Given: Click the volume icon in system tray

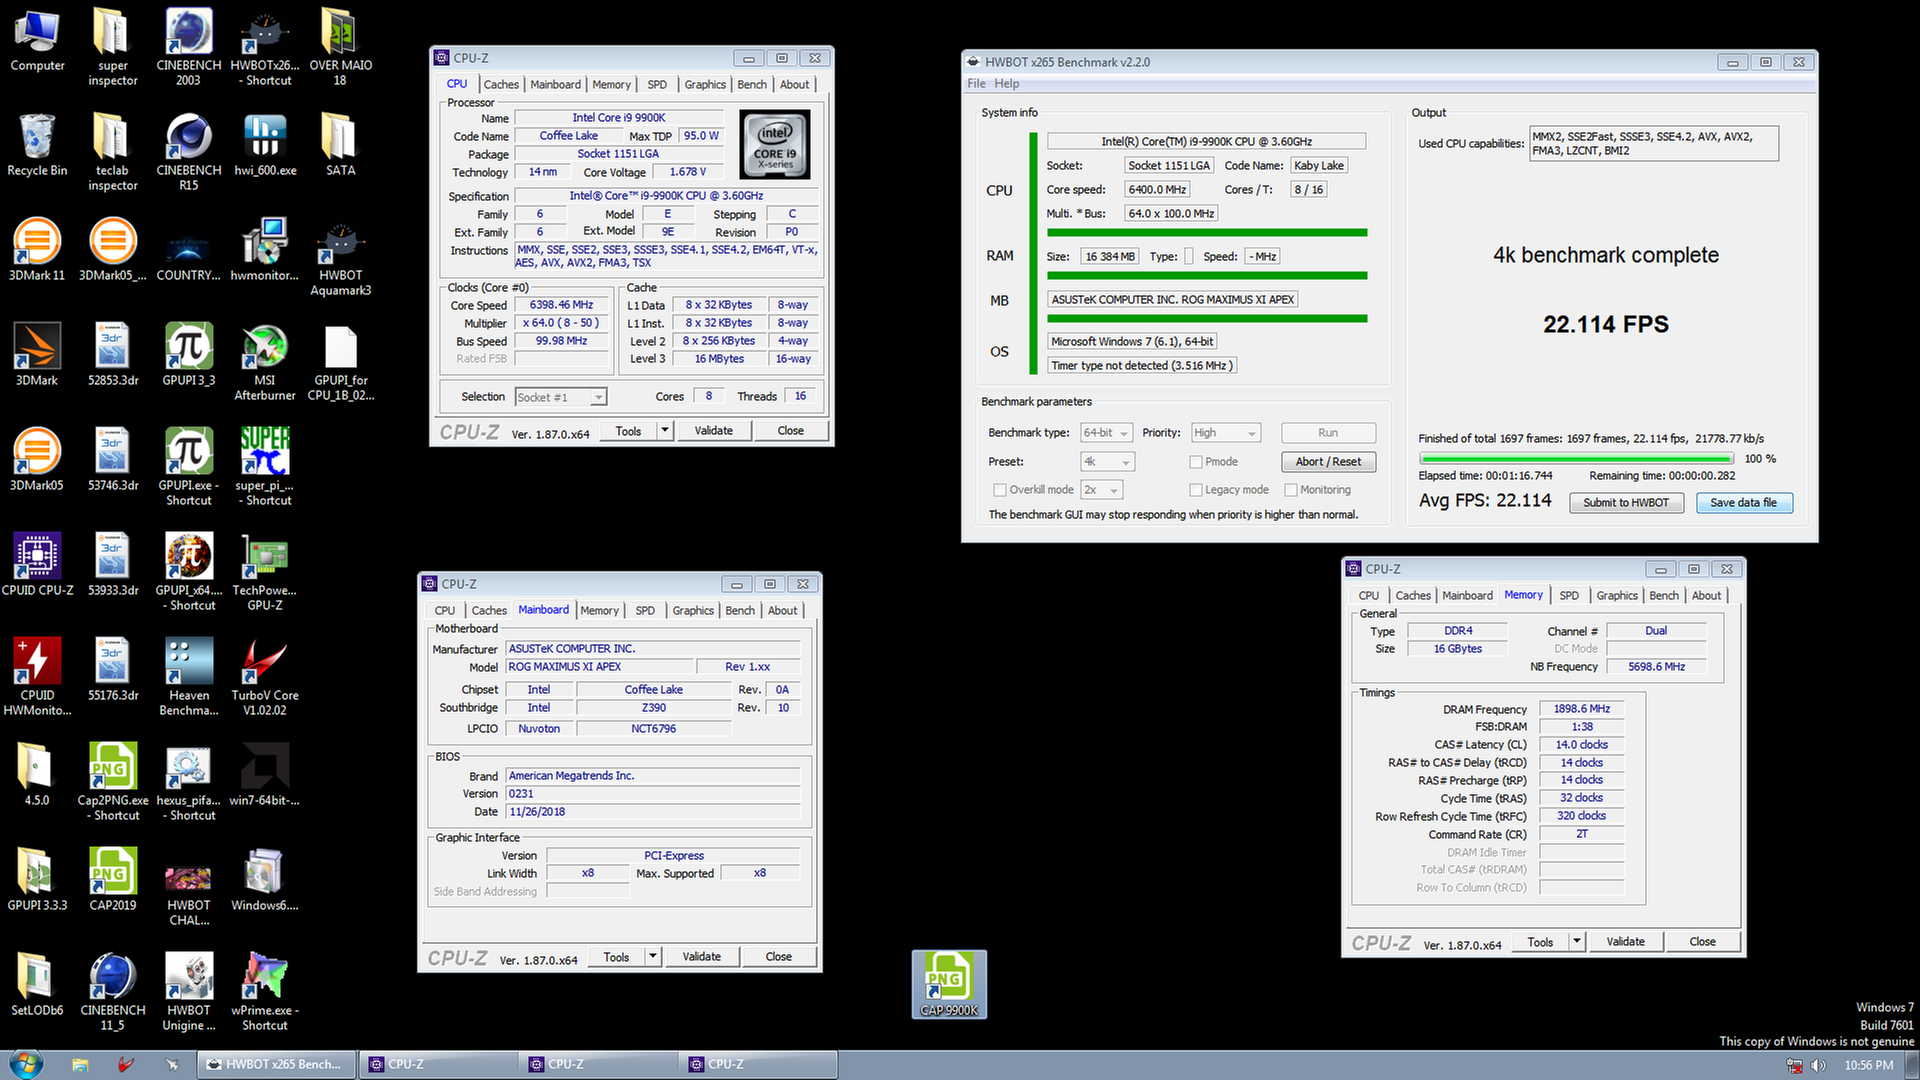Looking at the screenshot, I should (x=1817, y=1065).
